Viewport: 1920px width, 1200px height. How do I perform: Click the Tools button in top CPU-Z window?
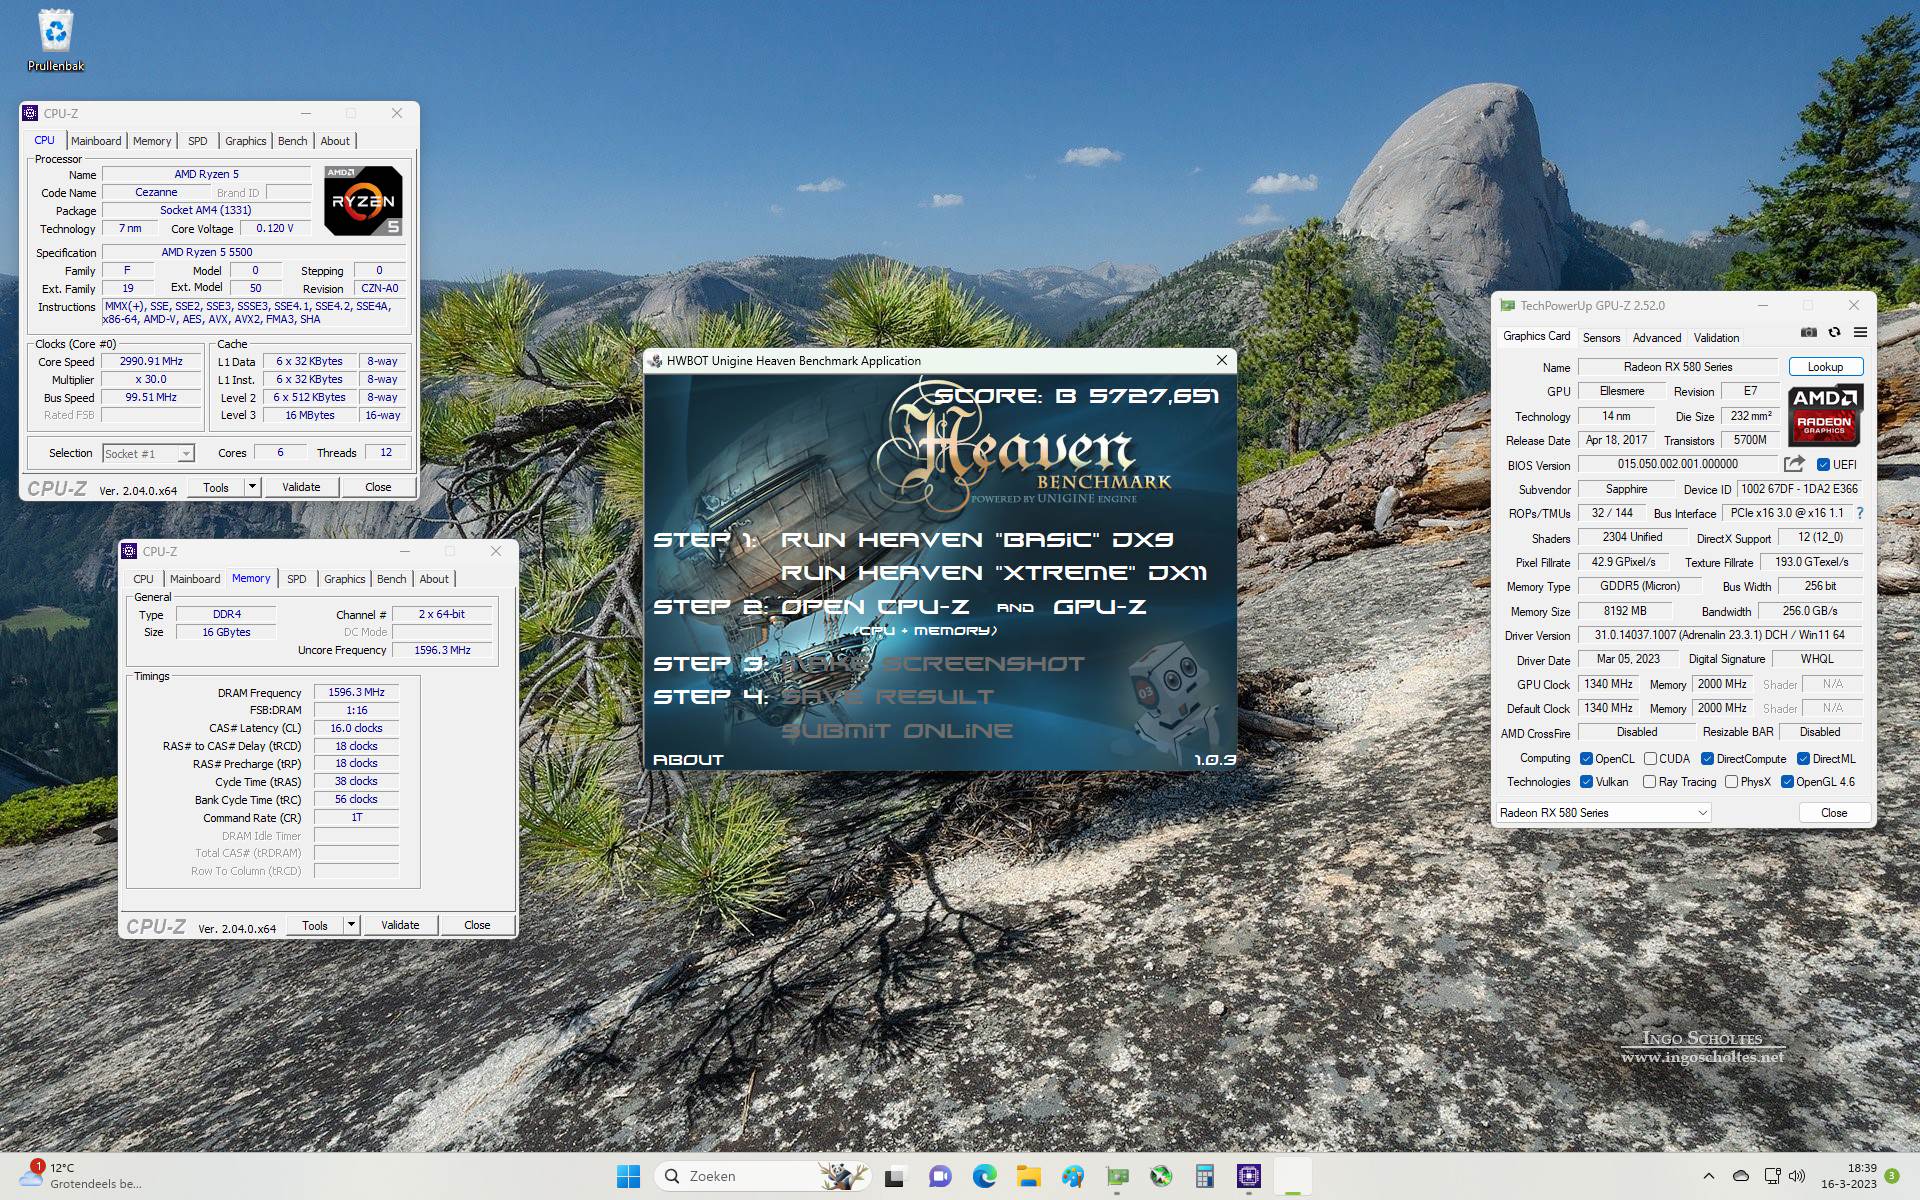216,487
